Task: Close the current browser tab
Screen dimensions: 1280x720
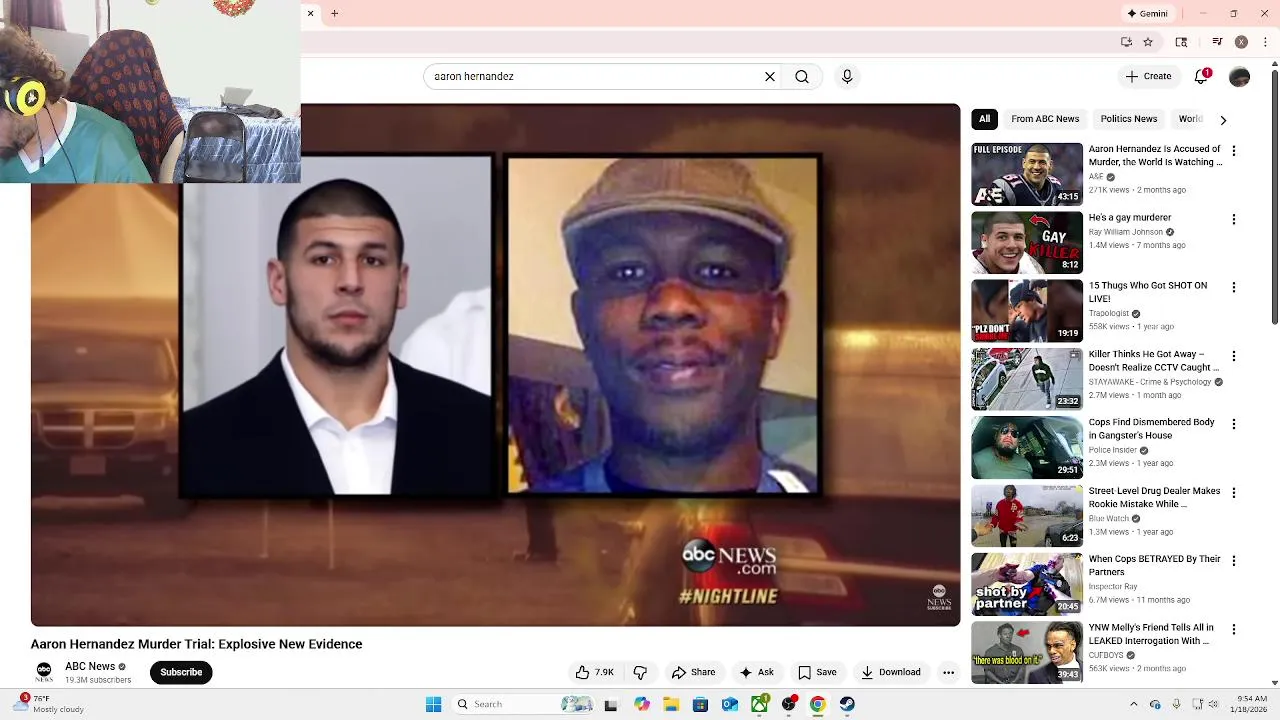Action: pyautogui.click(x=310, y=13)
